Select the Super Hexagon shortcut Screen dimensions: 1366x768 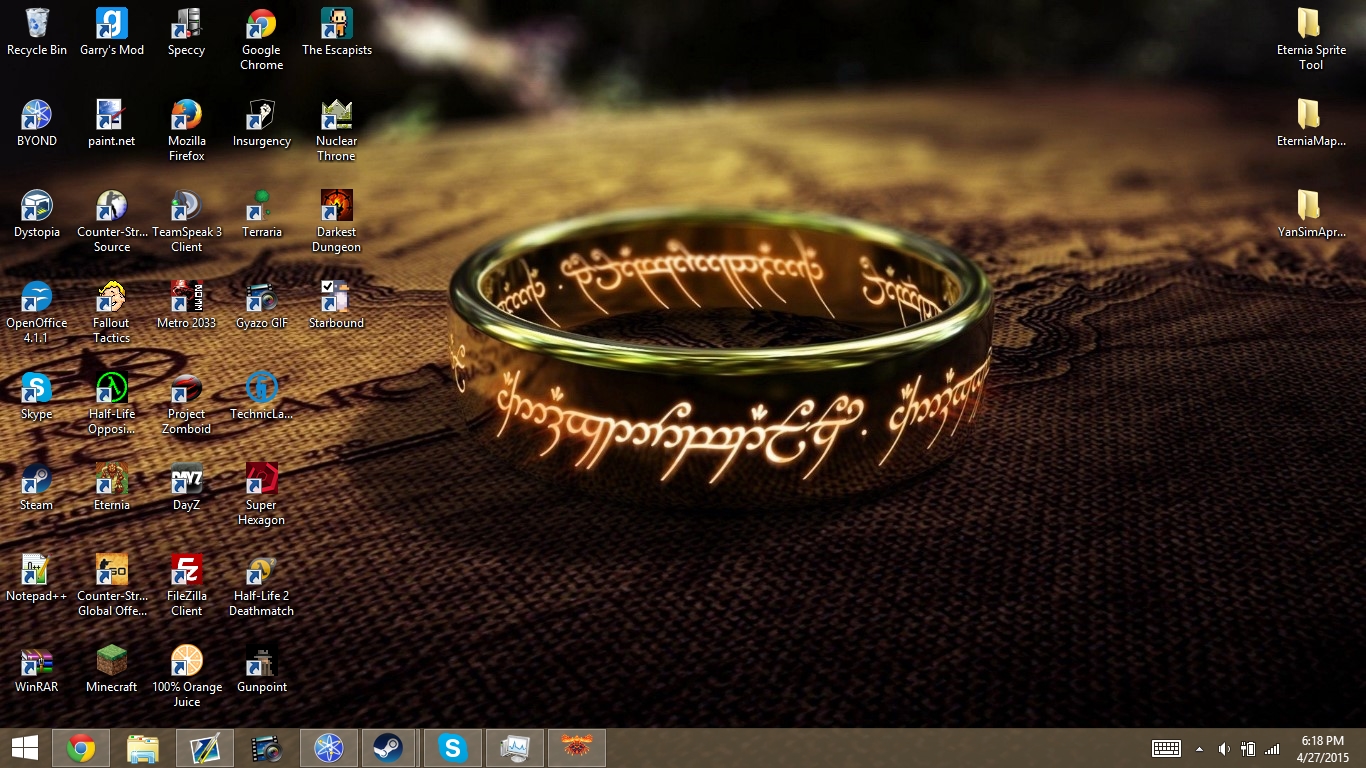pos(261,495)
